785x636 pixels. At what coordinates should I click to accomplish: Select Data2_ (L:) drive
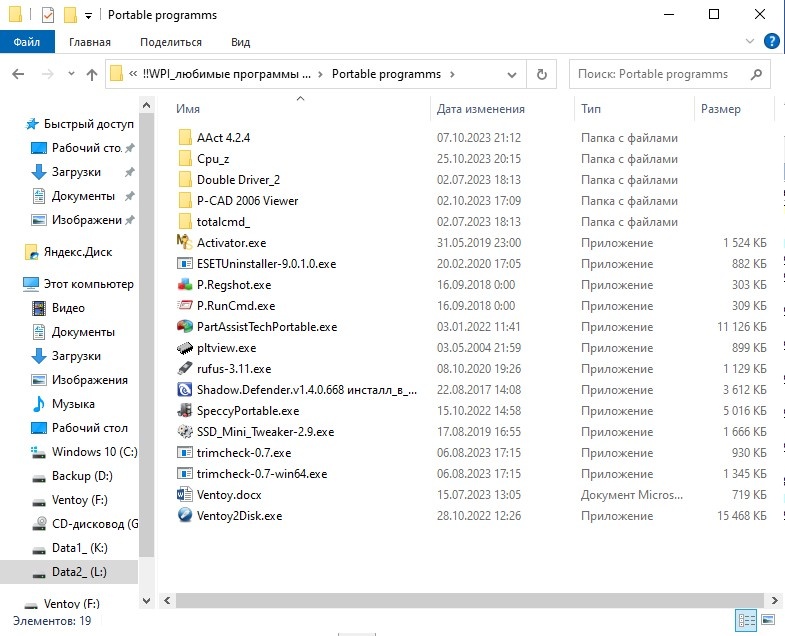[x=69, y=572]
